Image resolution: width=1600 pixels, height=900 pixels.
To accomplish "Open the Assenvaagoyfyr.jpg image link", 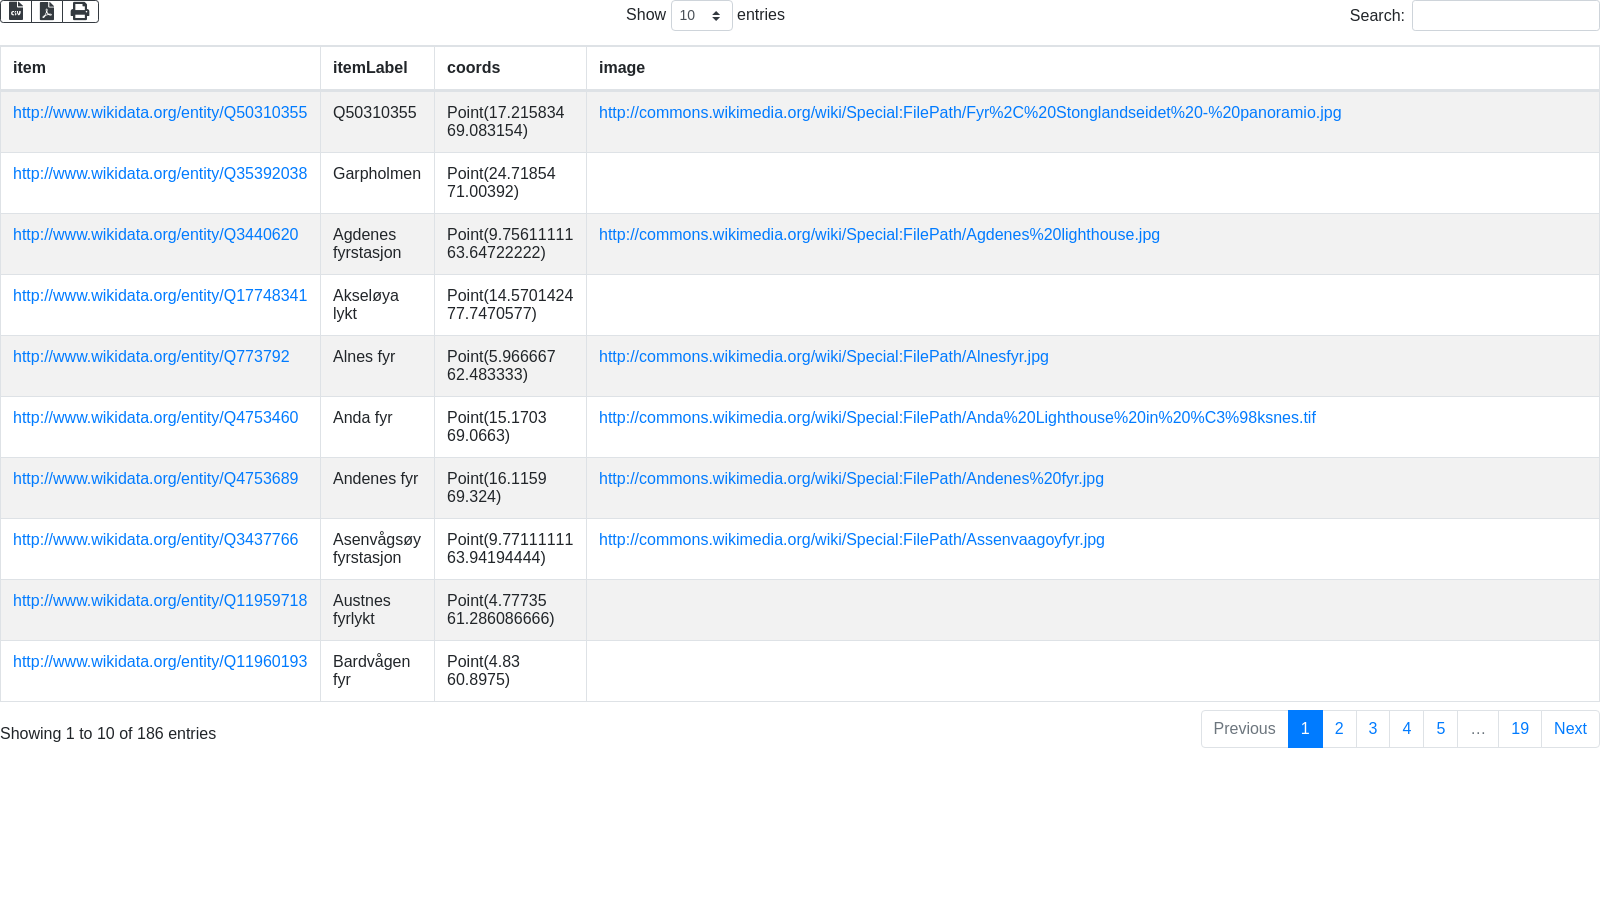I will point(851,540).
